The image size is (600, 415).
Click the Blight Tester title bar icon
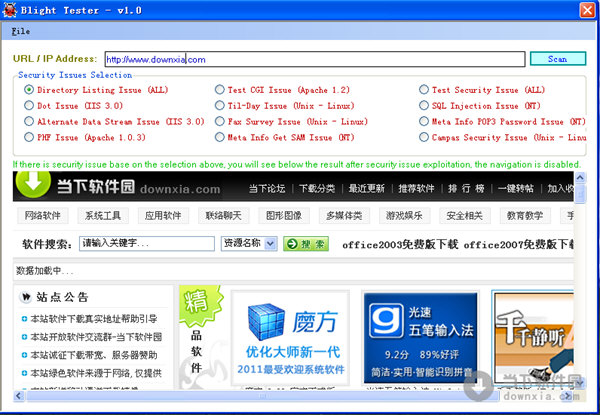point(11,10)
